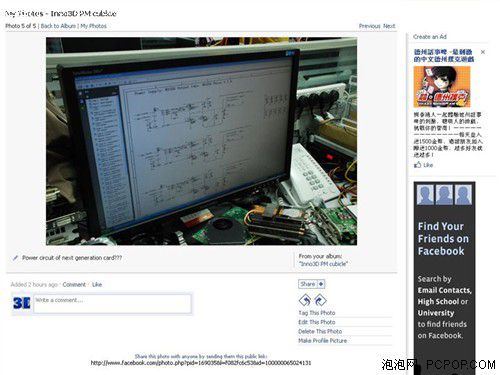Click in the Write a comment field

coord(113,303)
